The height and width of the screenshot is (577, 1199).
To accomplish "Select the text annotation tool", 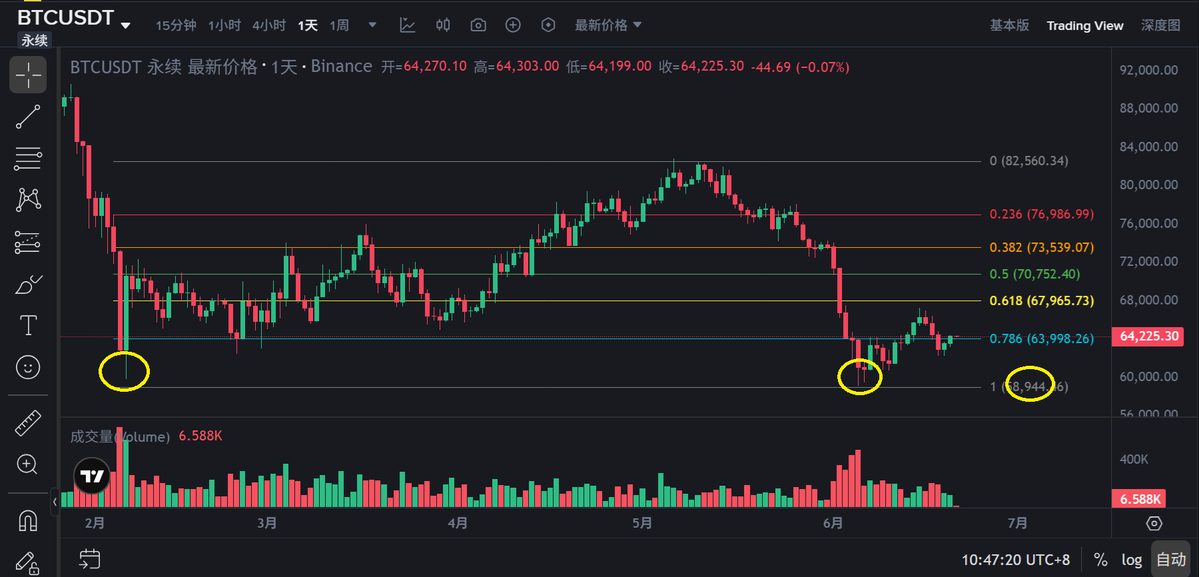I will point(28,326).
